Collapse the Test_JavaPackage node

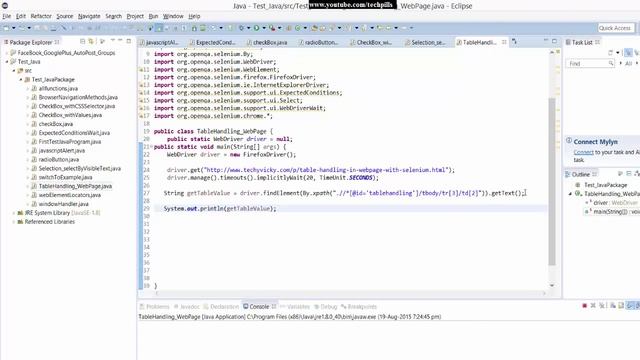(21, 80)
